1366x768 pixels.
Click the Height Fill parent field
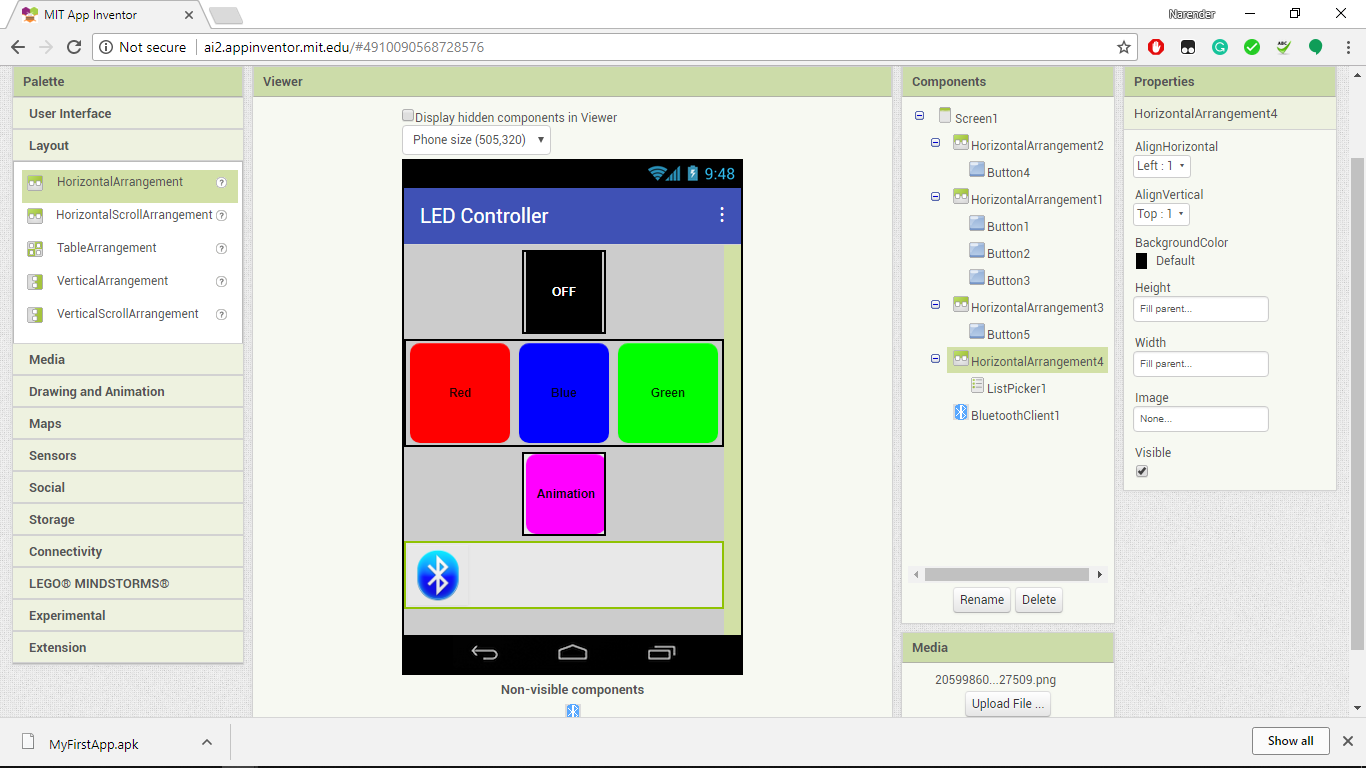[1201, 309]
